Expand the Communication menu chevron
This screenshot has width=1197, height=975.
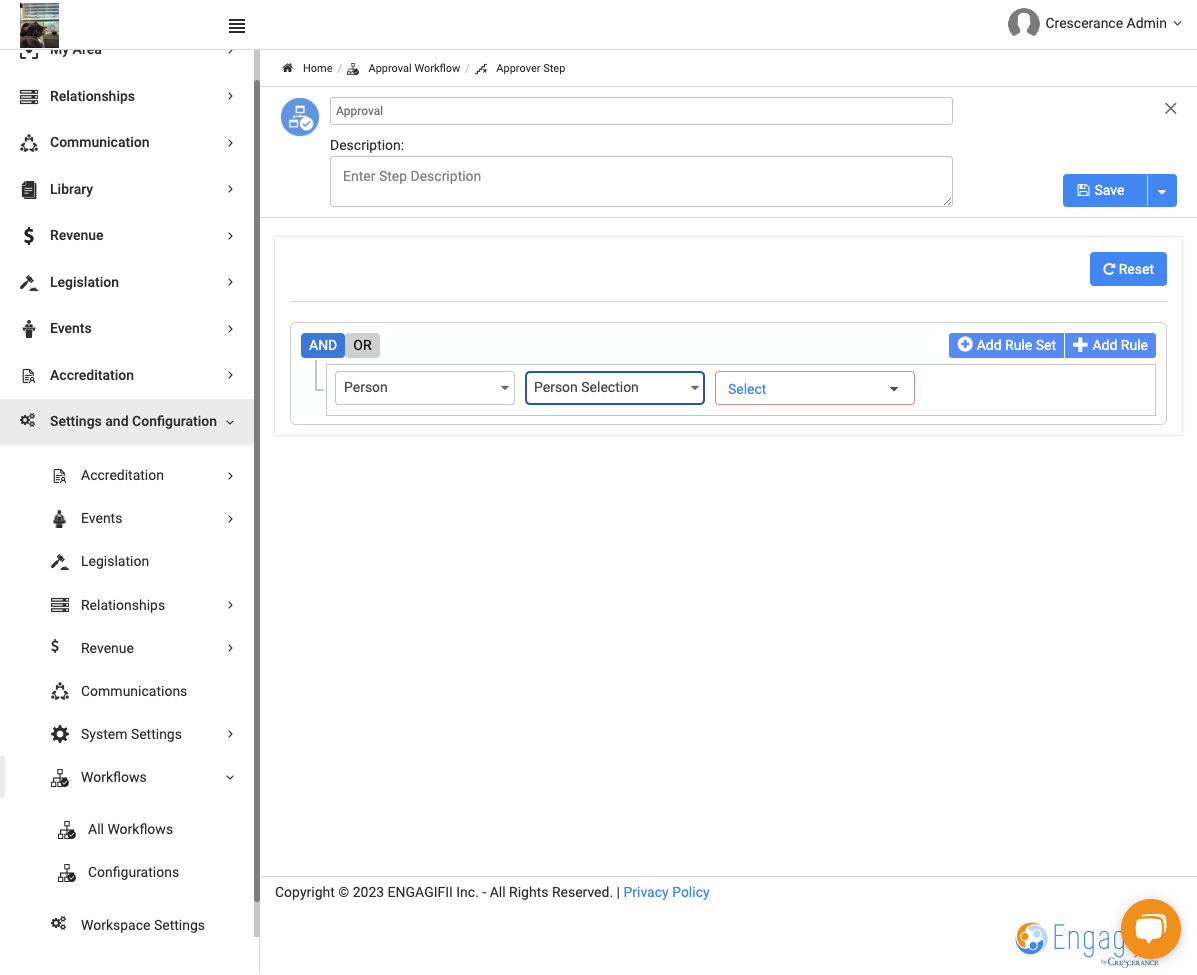click(x=230, y=143)
